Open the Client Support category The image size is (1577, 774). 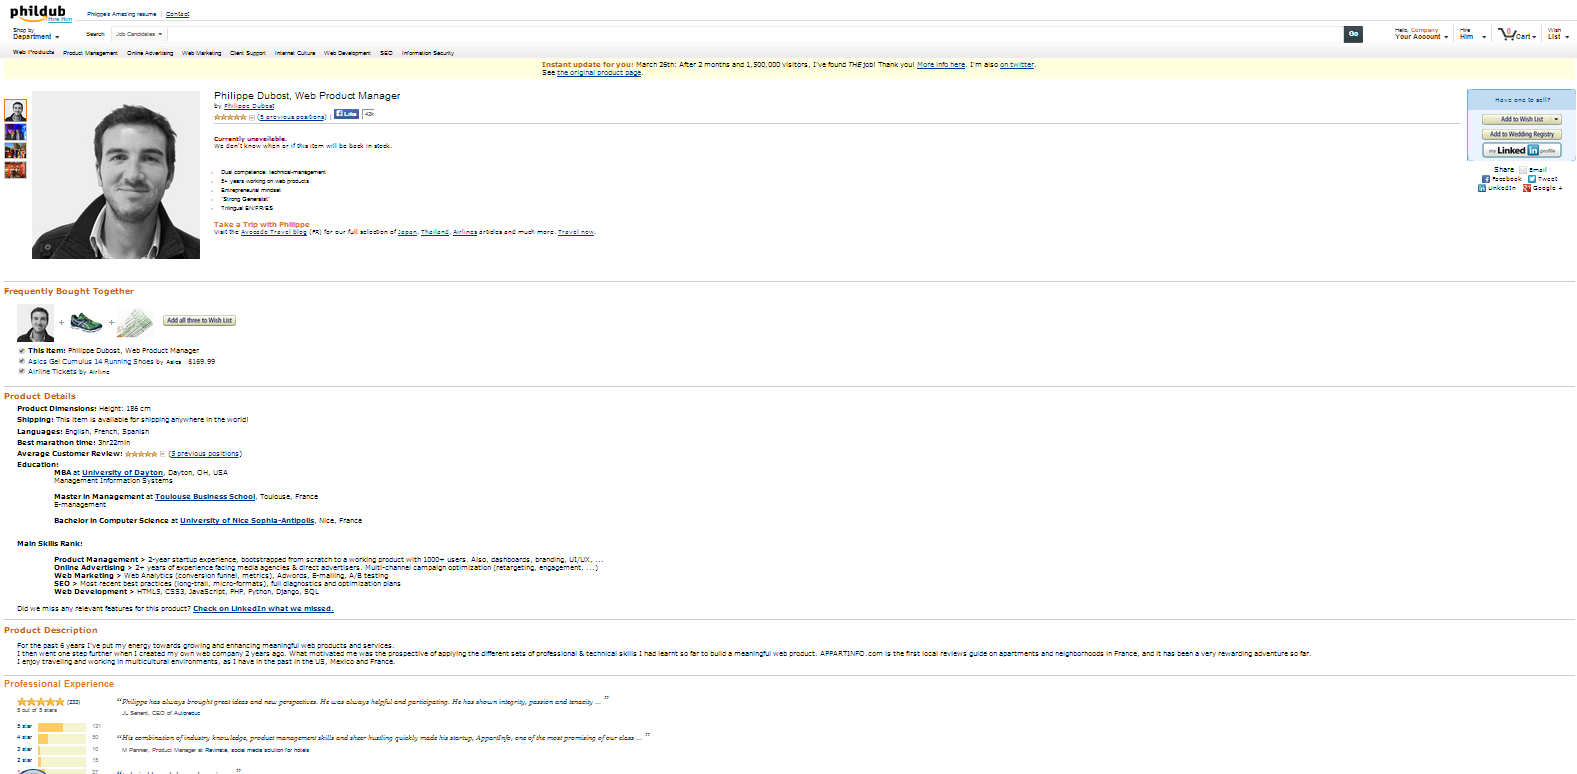(x=248, y=53)
